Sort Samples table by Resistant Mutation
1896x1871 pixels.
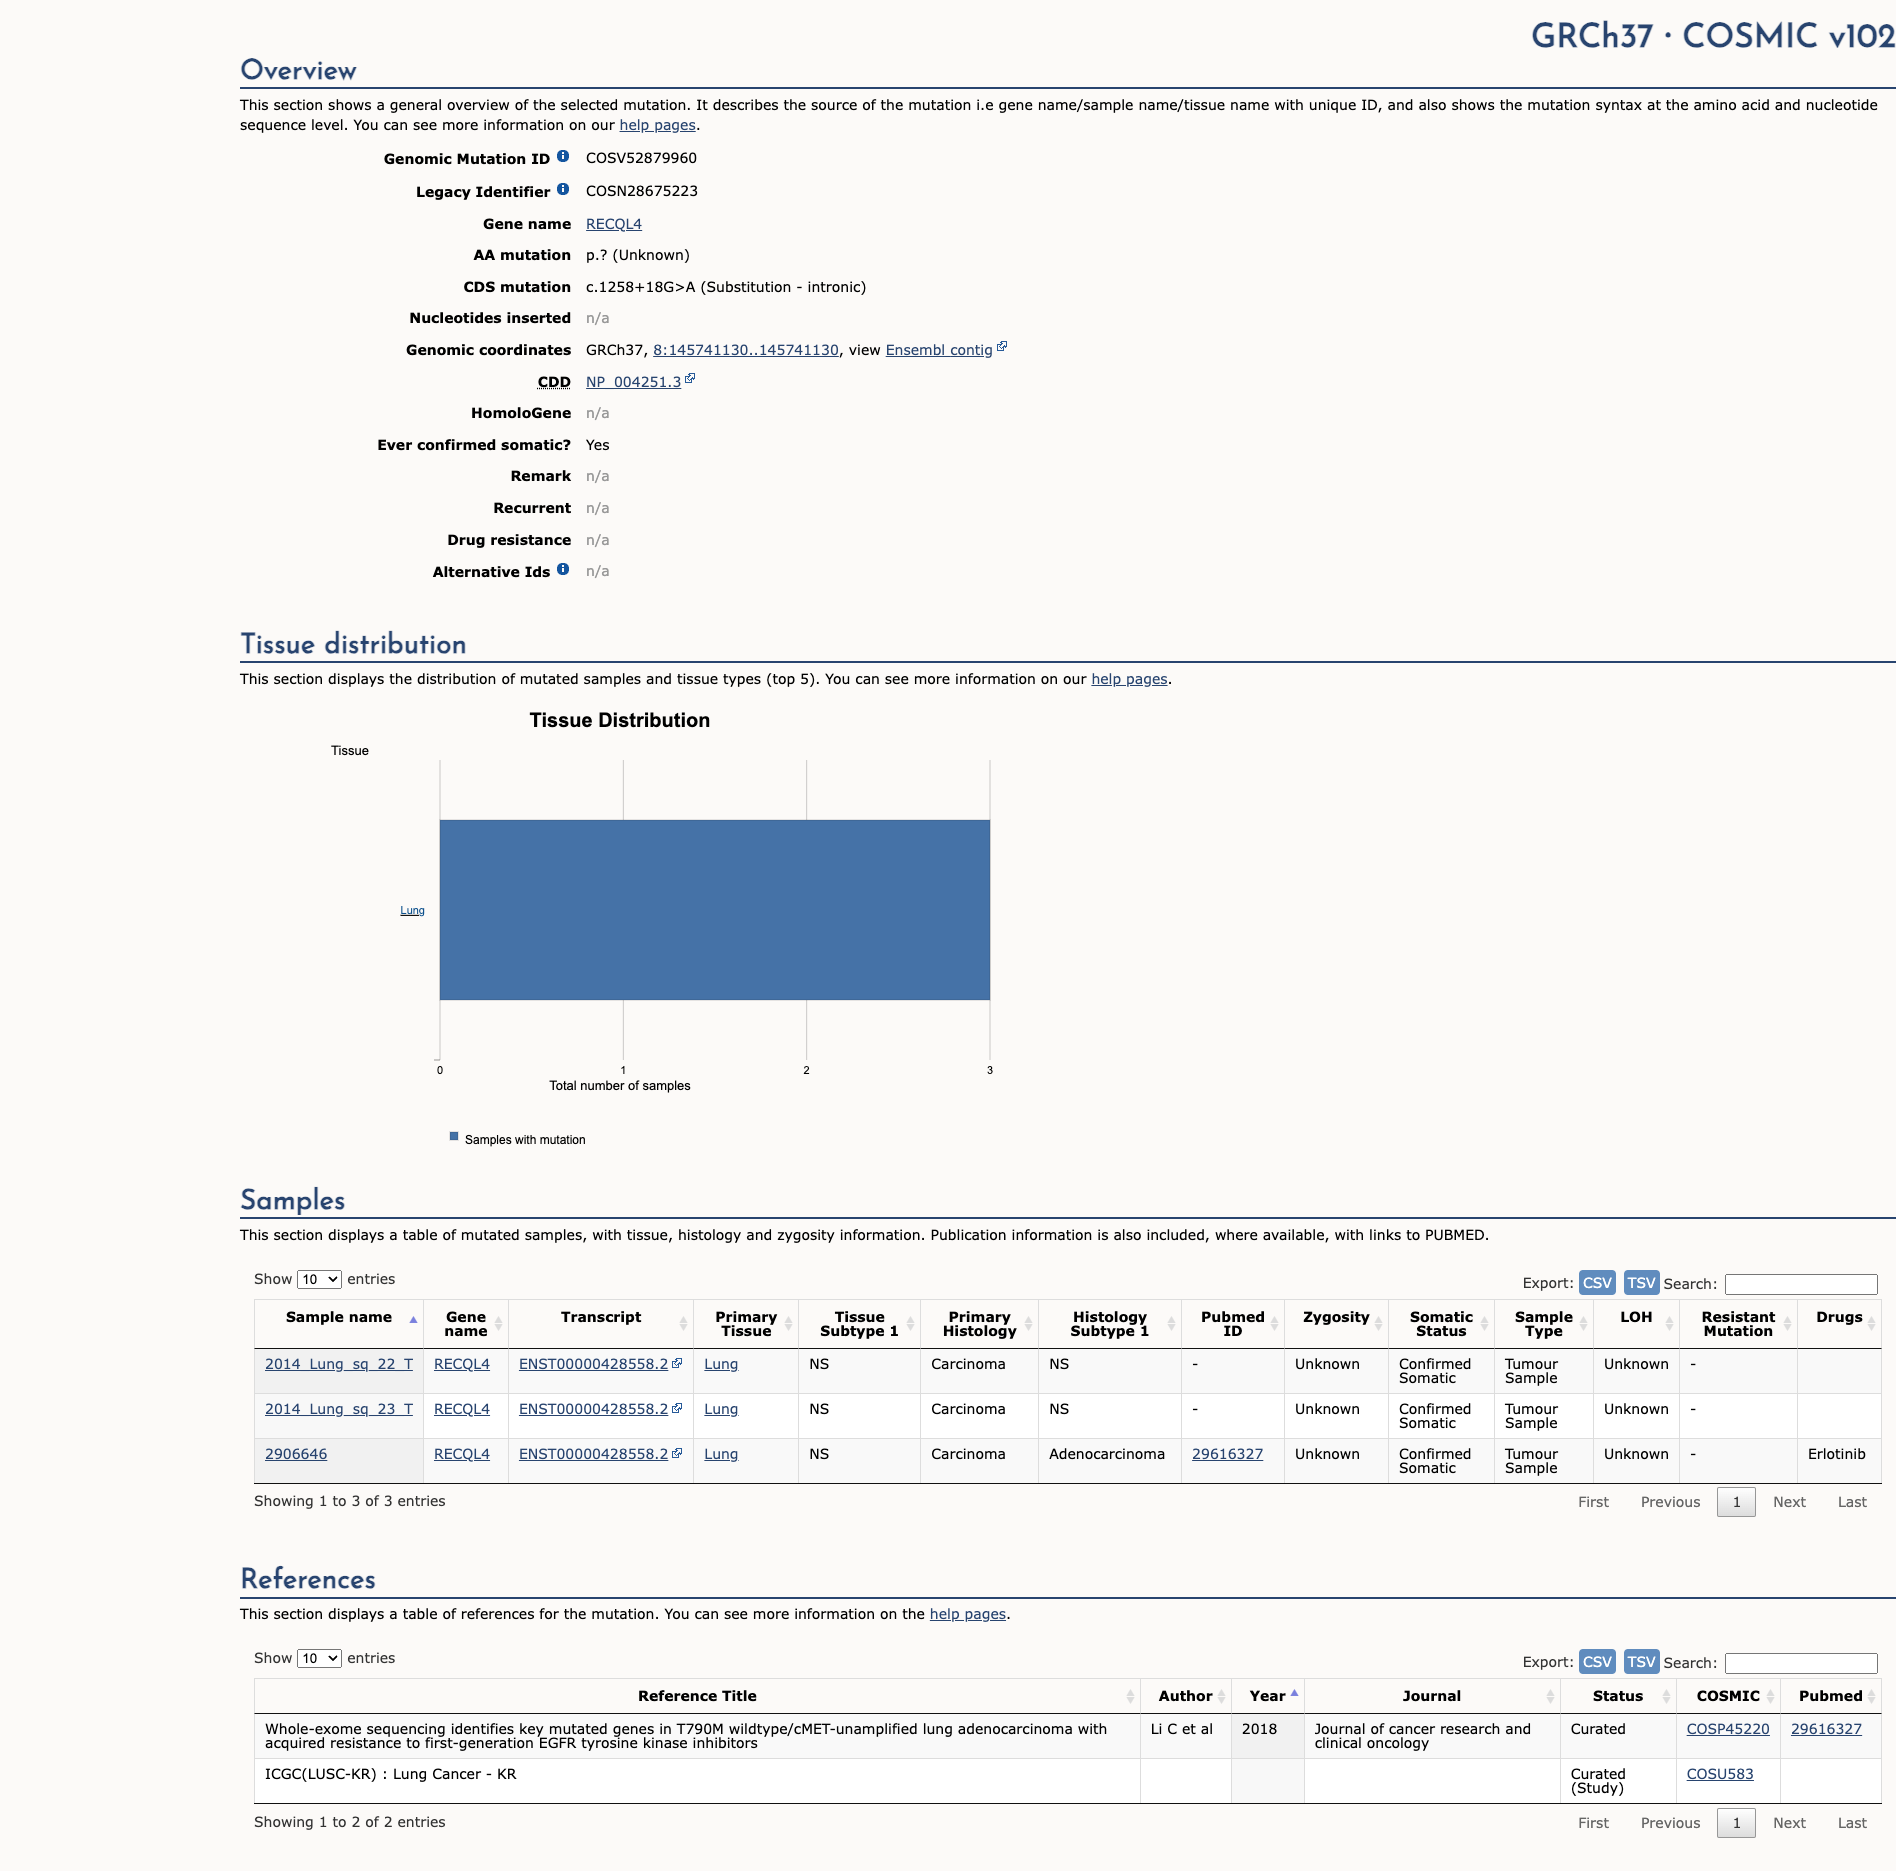coord(1739,1324)
